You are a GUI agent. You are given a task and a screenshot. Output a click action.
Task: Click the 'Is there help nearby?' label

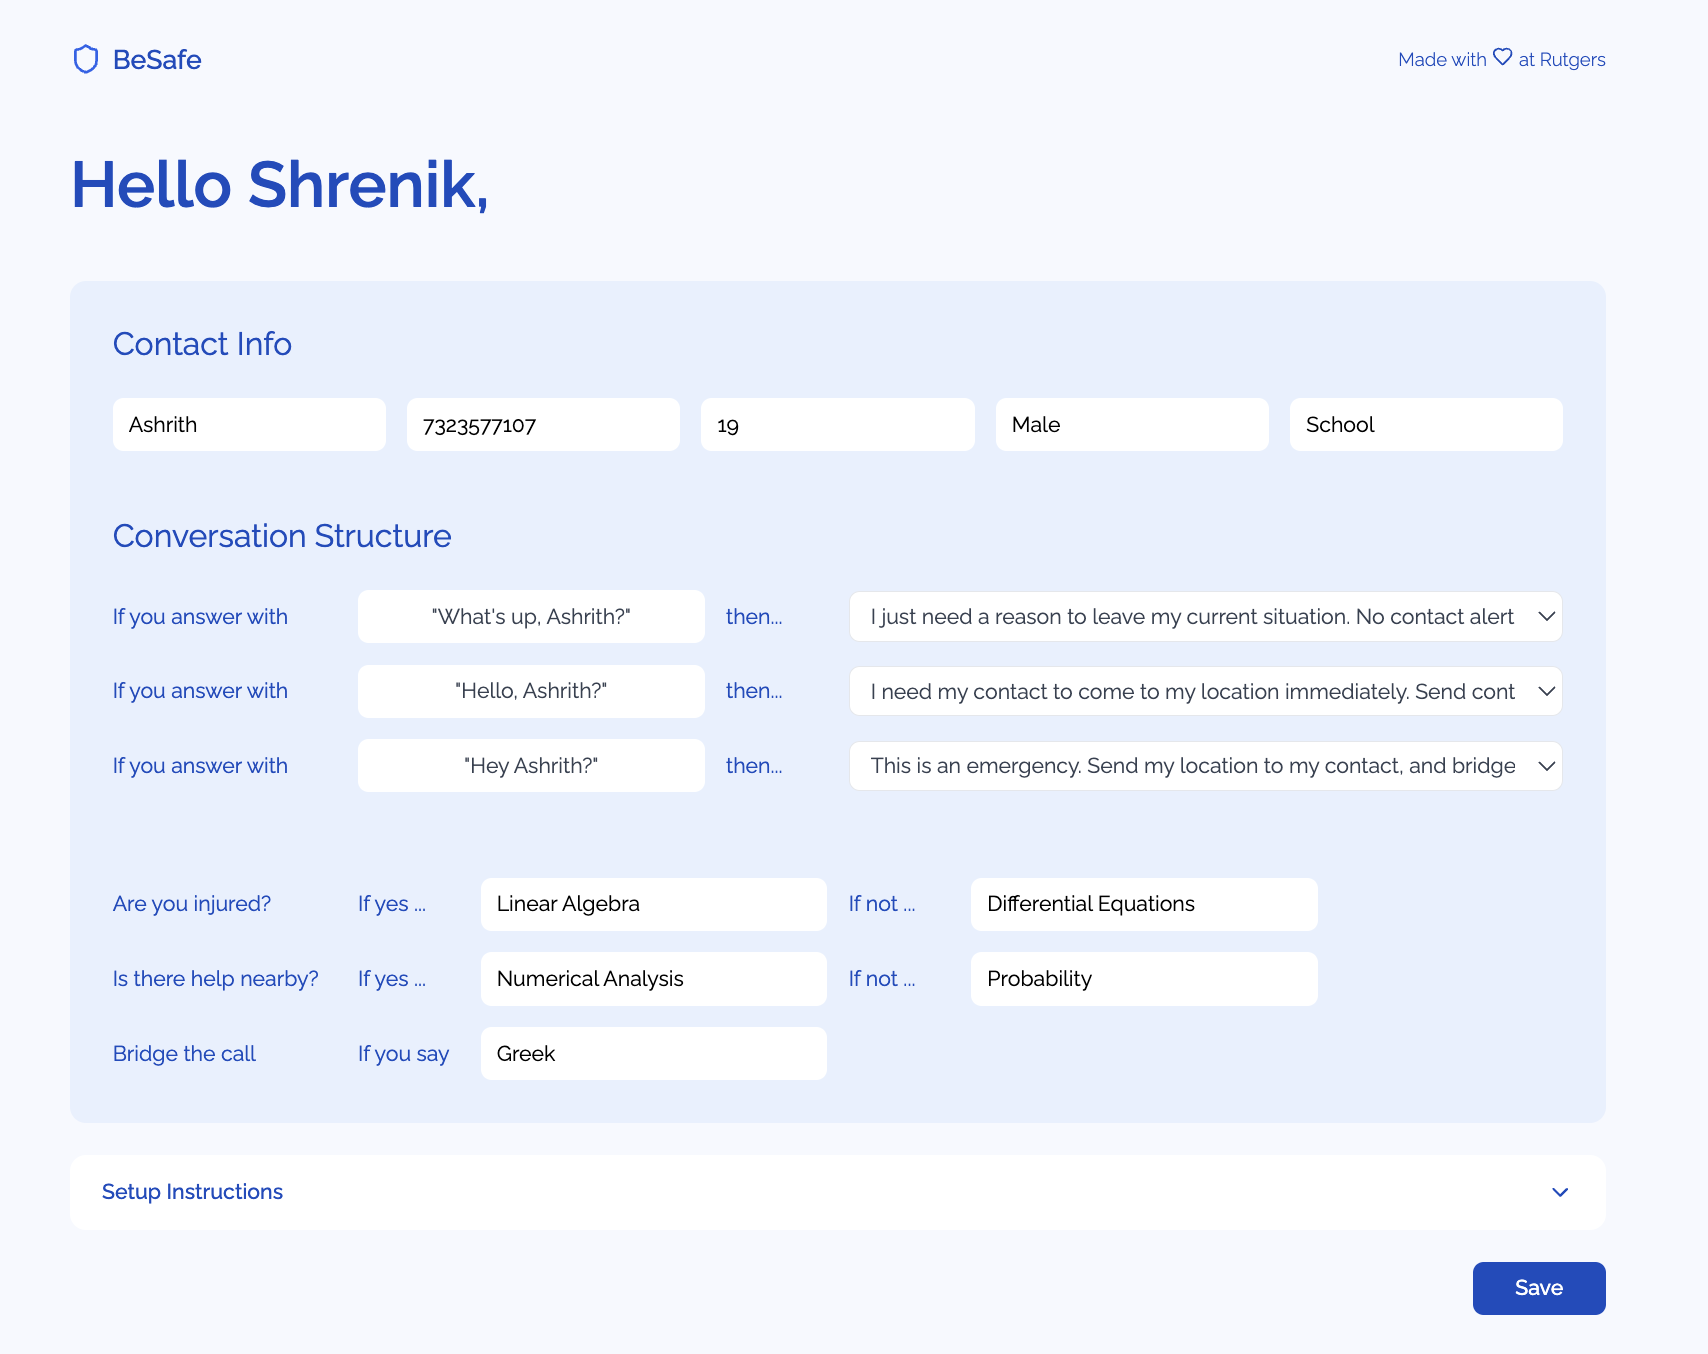[x=216, y=979]
